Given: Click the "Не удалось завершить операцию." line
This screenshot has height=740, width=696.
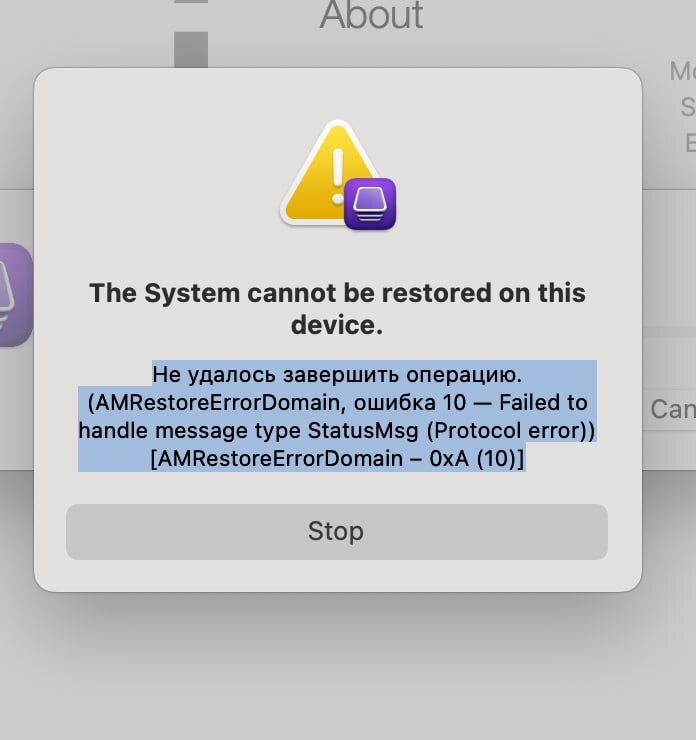Looking at the screenshot, I should click(337, 375).
